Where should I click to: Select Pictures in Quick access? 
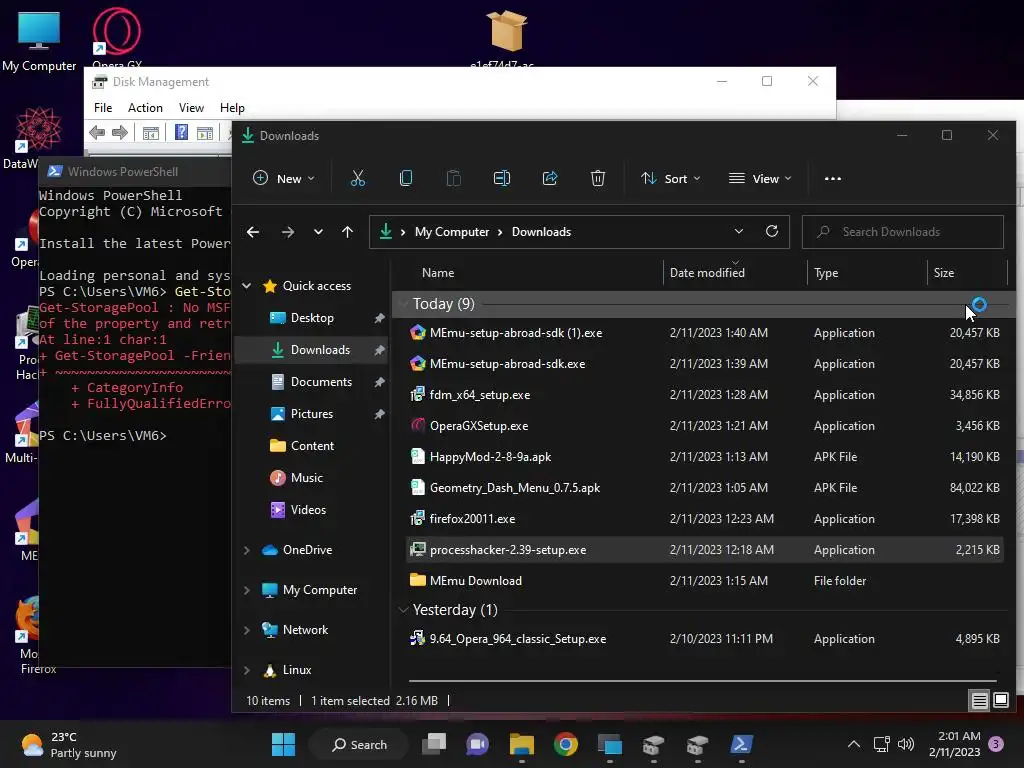tap(312, 414)
